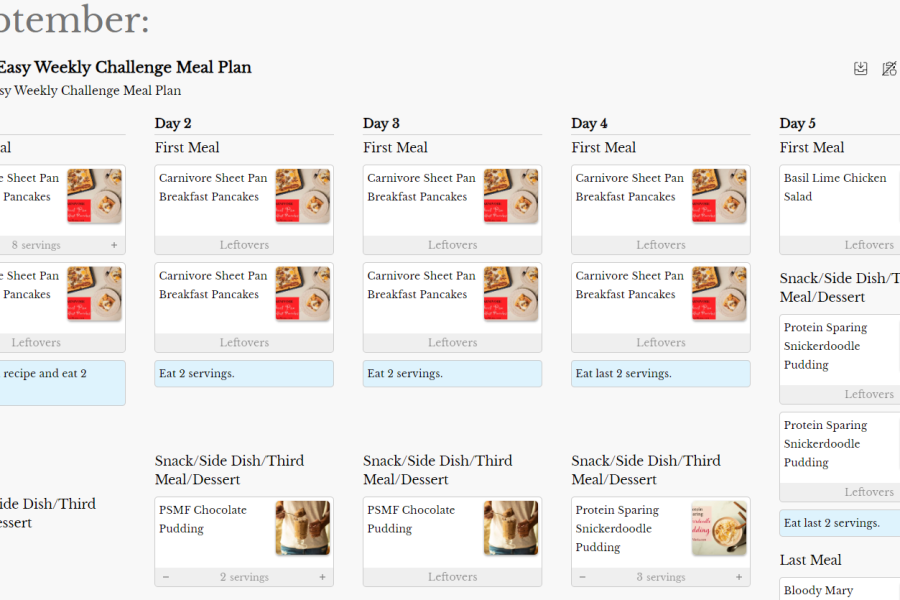Viewport: 900px width, 600px height.
Task: Open Basil Lime Chicken Salad recipe on Day 5
Action: click(x=835, y=187)
